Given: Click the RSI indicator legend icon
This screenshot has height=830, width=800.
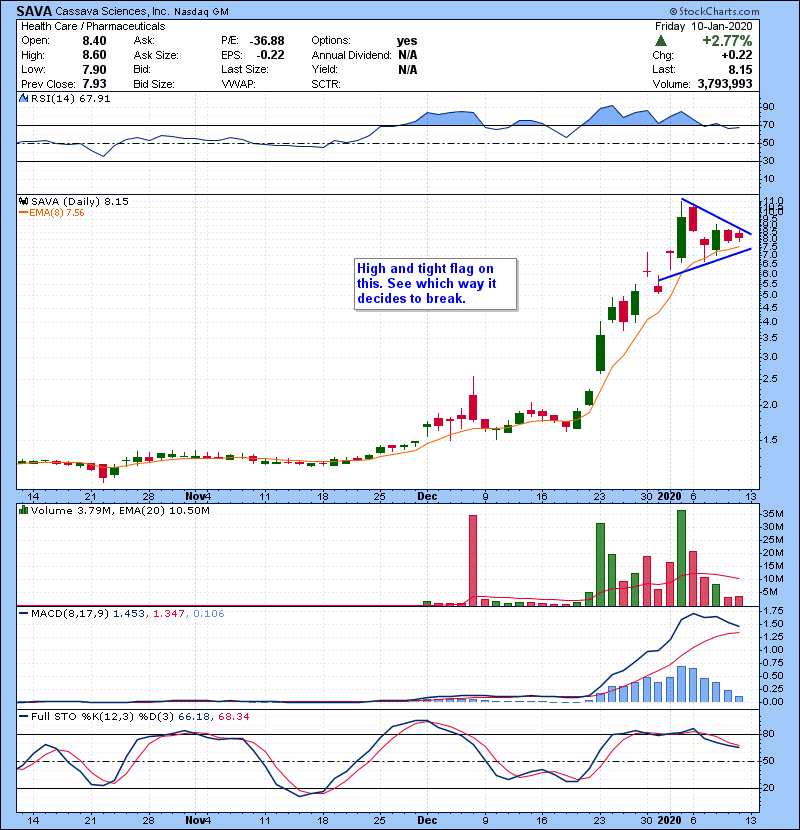Looking at the screenshot, I should click(x=23, y=98).
